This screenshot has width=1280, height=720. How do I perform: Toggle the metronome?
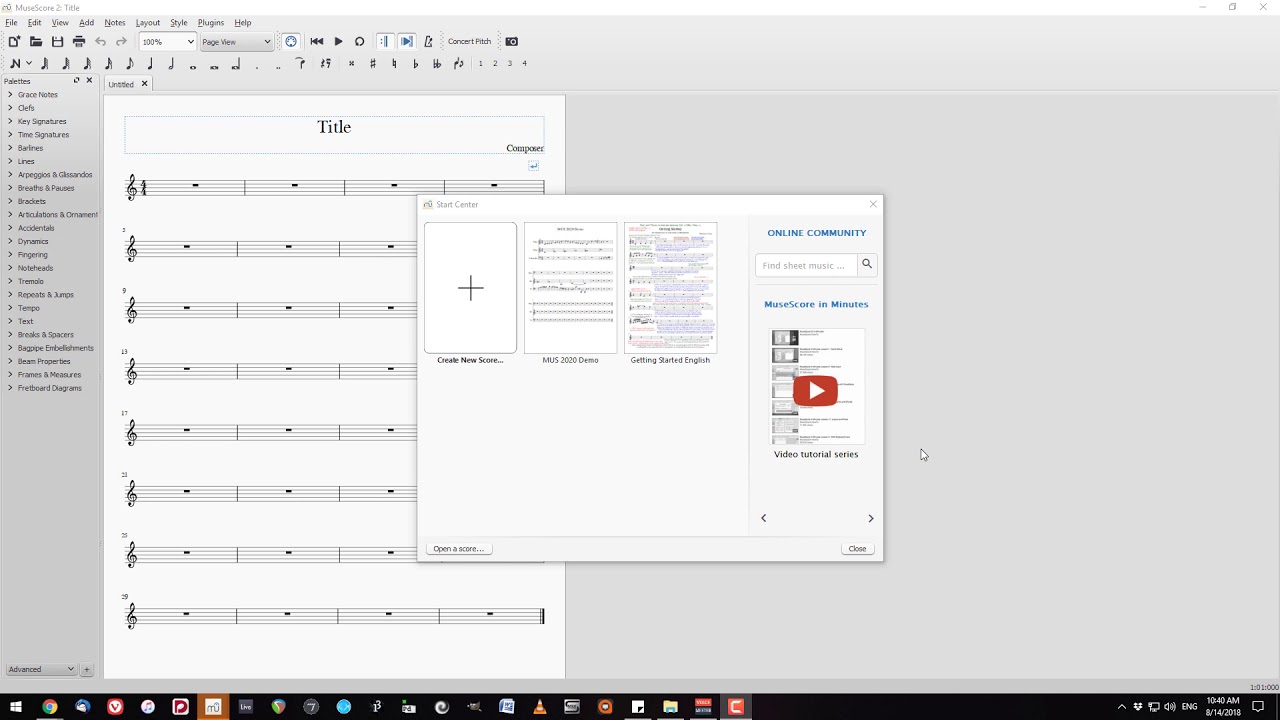tap(428, 42)
